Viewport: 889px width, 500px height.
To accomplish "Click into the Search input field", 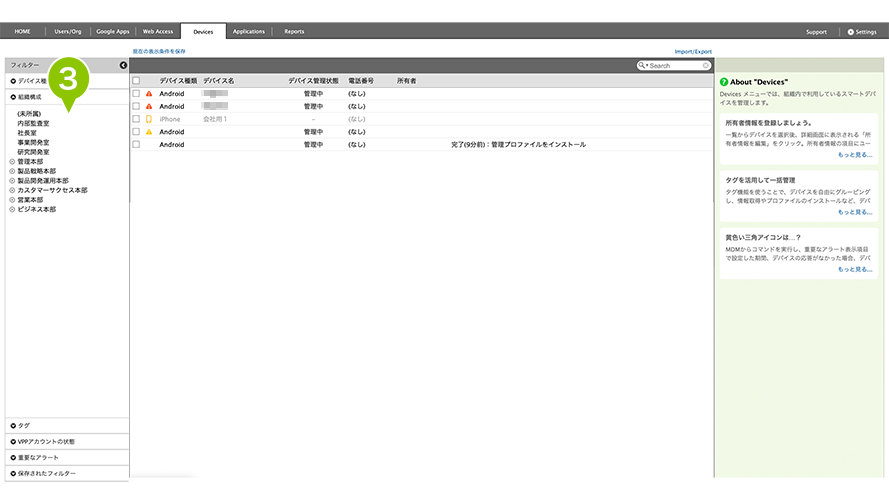I will (675, 66).
